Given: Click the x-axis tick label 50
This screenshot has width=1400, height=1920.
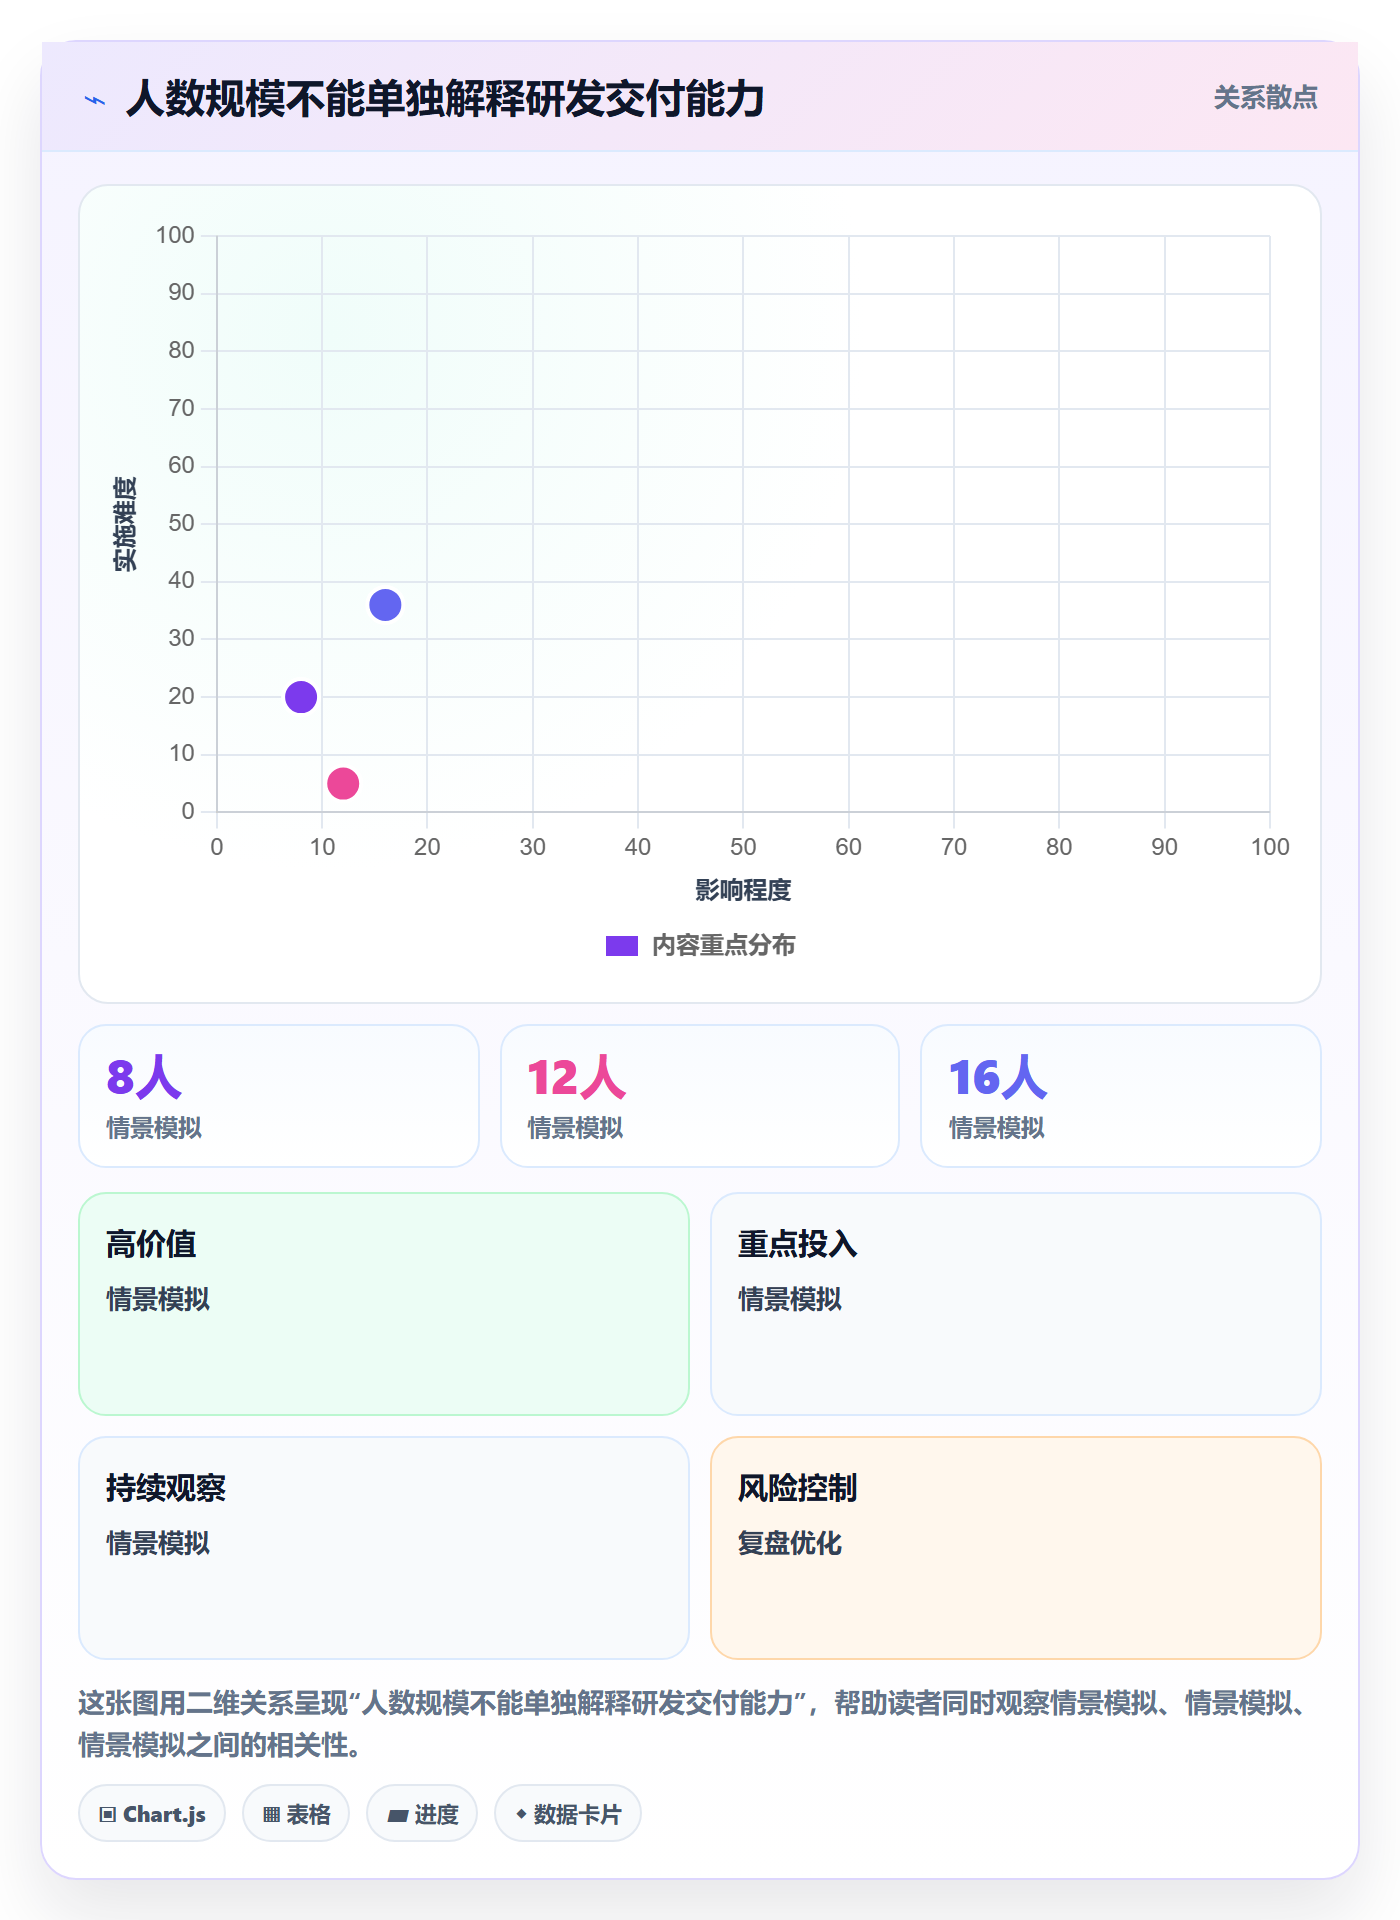Looking at the screenshot, I should point(743,847).
